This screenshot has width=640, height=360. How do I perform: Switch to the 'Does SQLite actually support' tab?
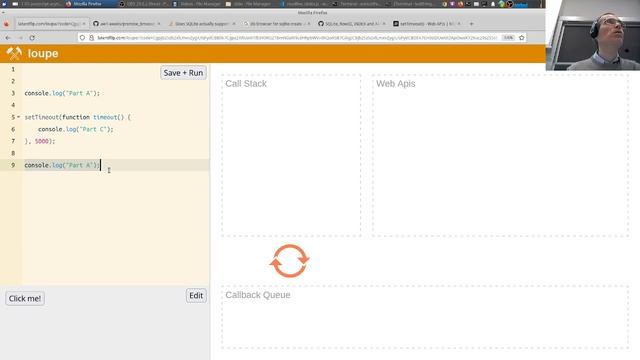202,24
